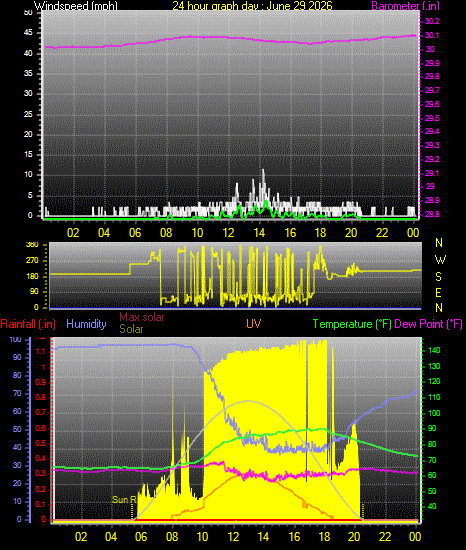
Task: Click the Barometer (.in) axis label
Action: pos(405,6)
